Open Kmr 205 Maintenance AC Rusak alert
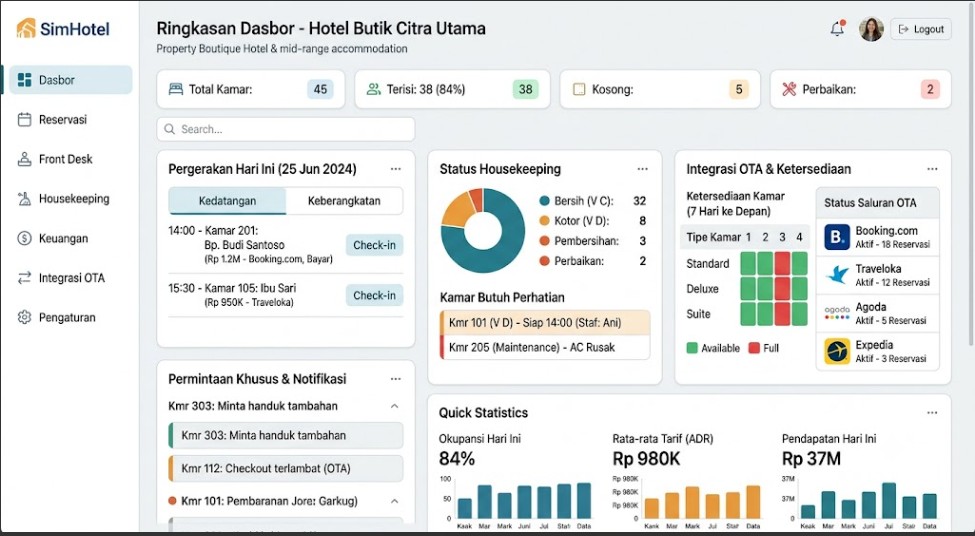 tap(545, 348)
